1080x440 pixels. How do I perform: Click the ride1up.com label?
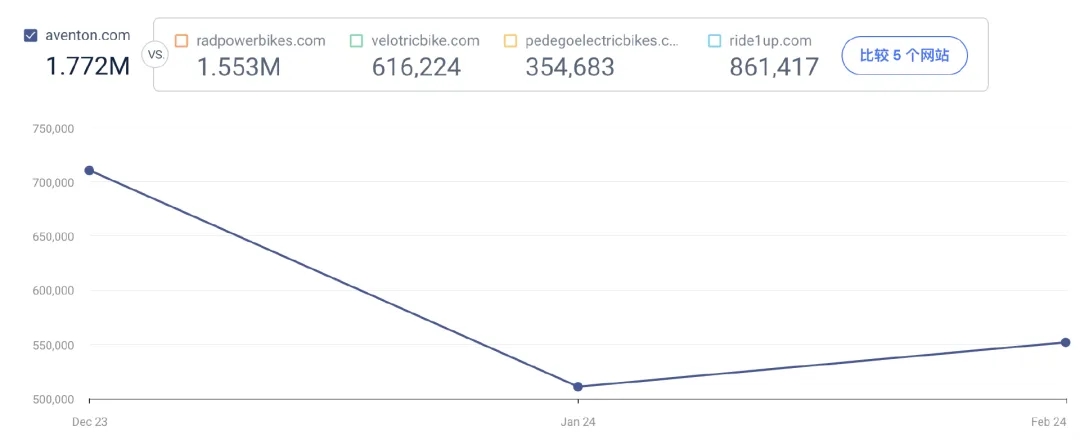point(770,41)
